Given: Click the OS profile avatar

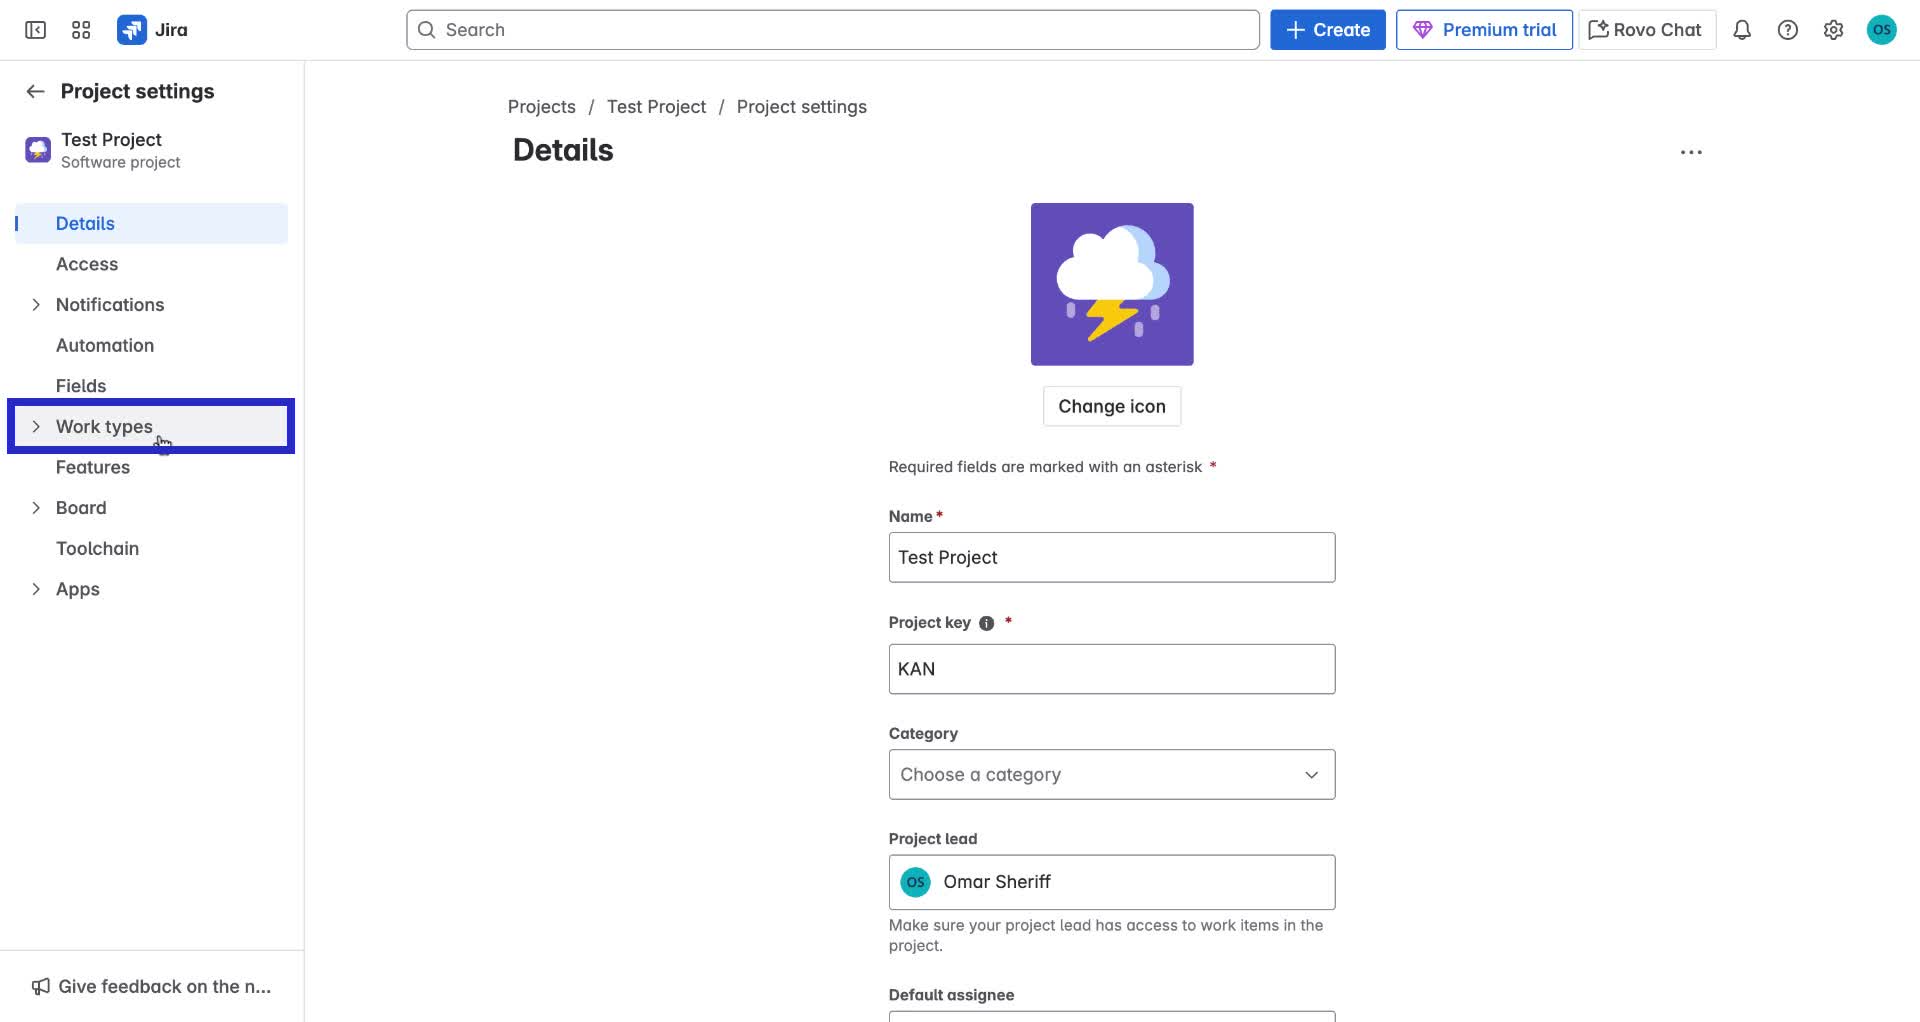Looking at the screenshot, I should [x=1882, y=29].
